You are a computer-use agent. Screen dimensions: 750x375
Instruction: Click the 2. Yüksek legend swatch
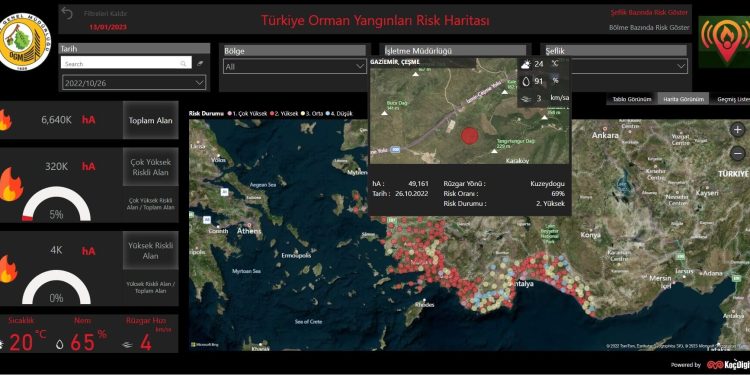(272, 113)
